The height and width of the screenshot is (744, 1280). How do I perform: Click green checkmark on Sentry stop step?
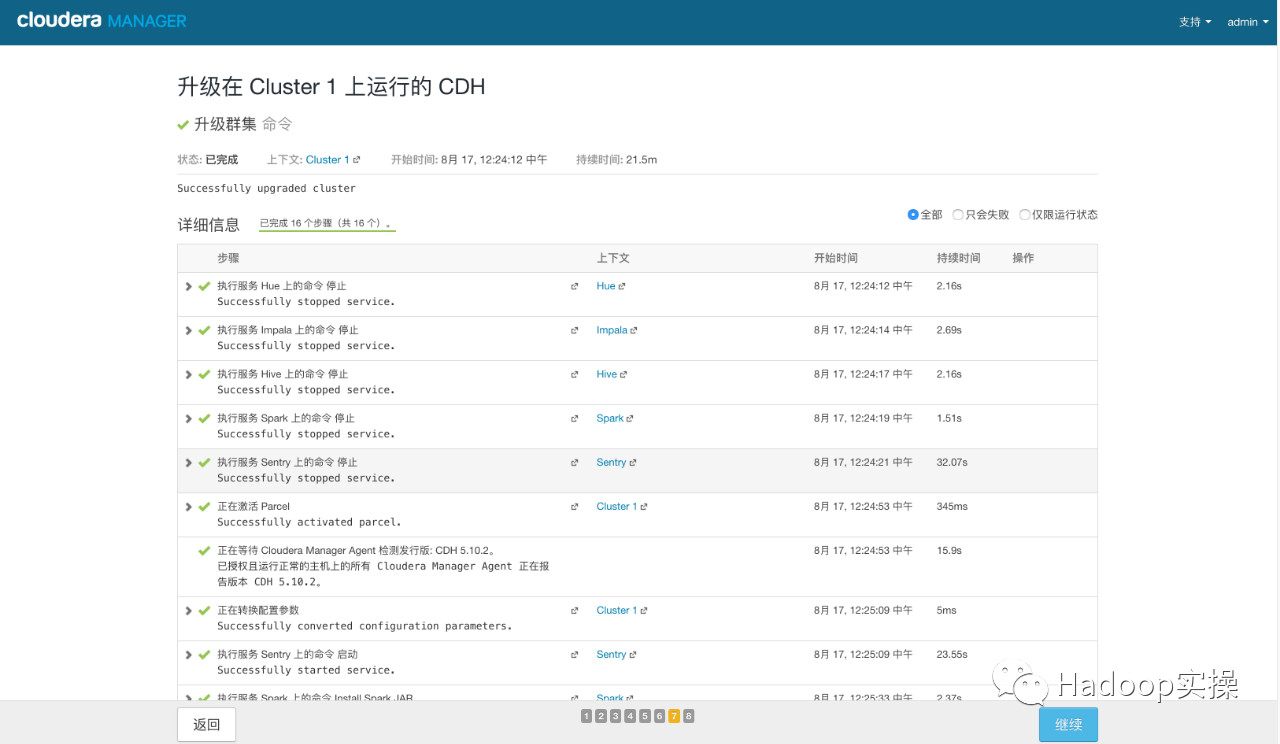204,463
